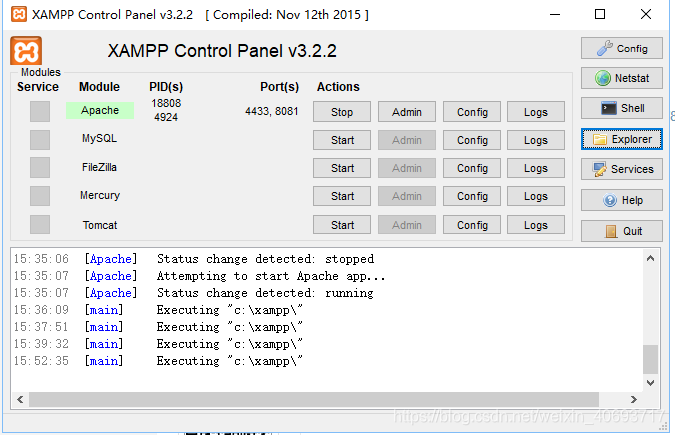This screenshot has height=435, width=675.
Task: Click the log's vertical scrollbar thumb
Action: (x=650, y=359)
